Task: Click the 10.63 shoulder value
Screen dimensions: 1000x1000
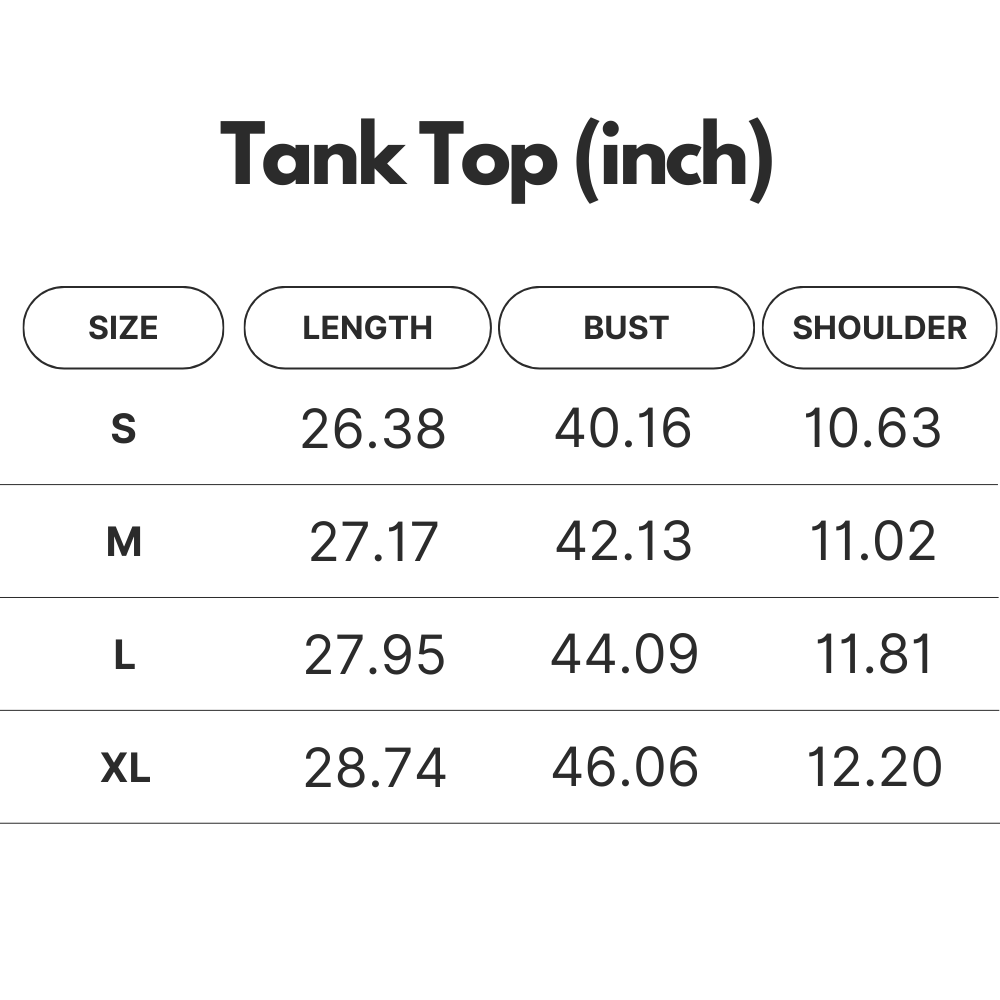Action: 872,428
